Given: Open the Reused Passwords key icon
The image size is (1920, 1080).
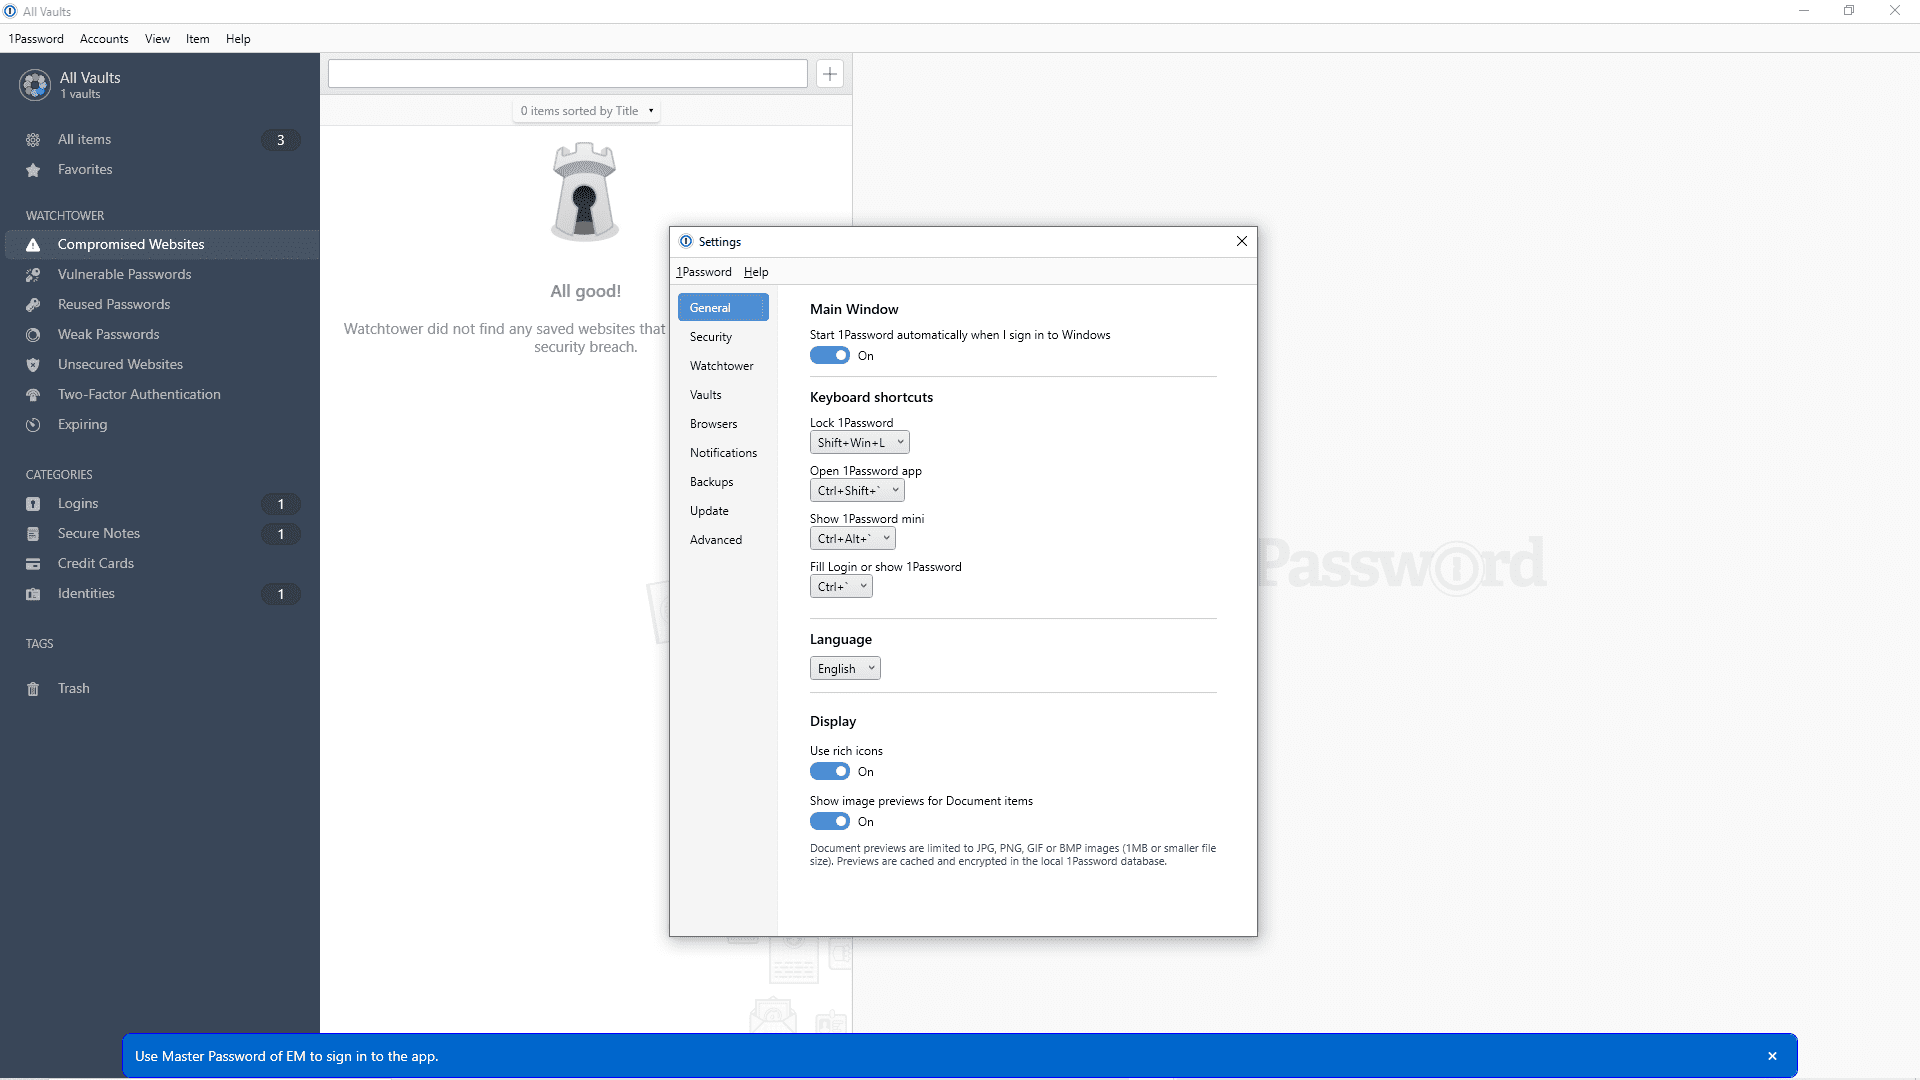Looking at the screenshot, I should click(x=33, y=305).
